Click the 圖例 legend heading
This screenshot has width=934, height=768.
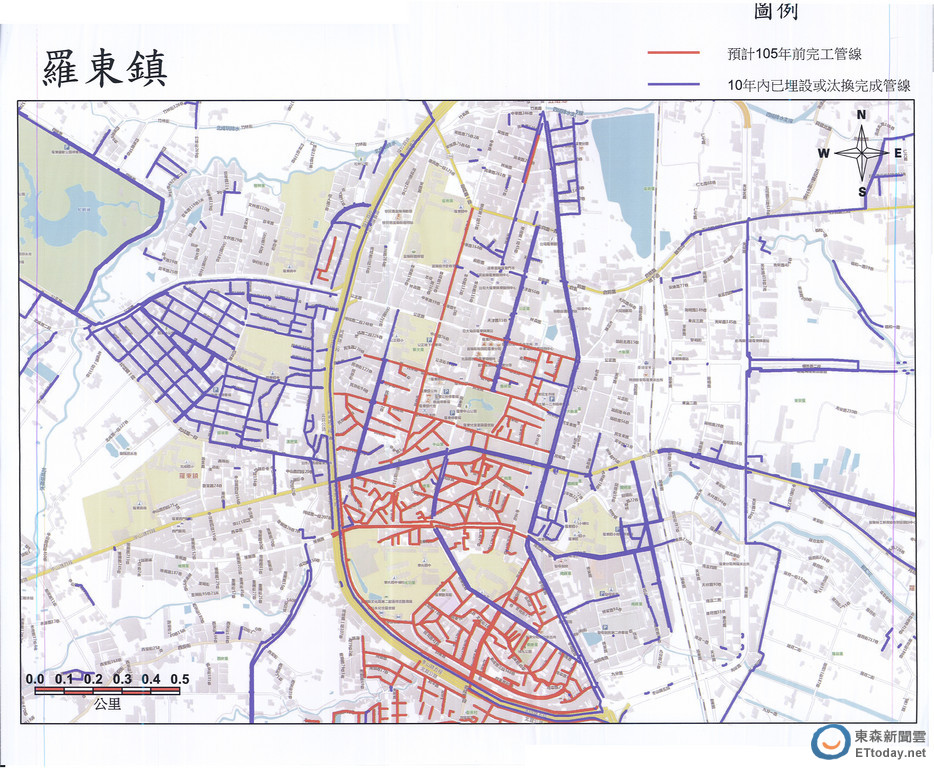[x=776, y=13]
